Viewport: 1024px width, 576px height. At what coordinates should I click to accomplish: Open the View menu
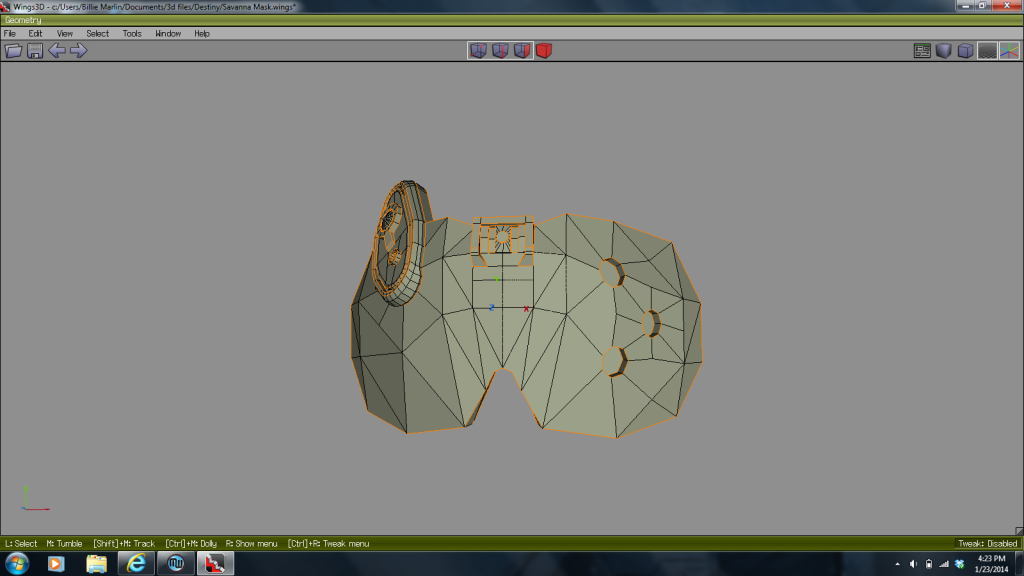click(x=65, y=33)
